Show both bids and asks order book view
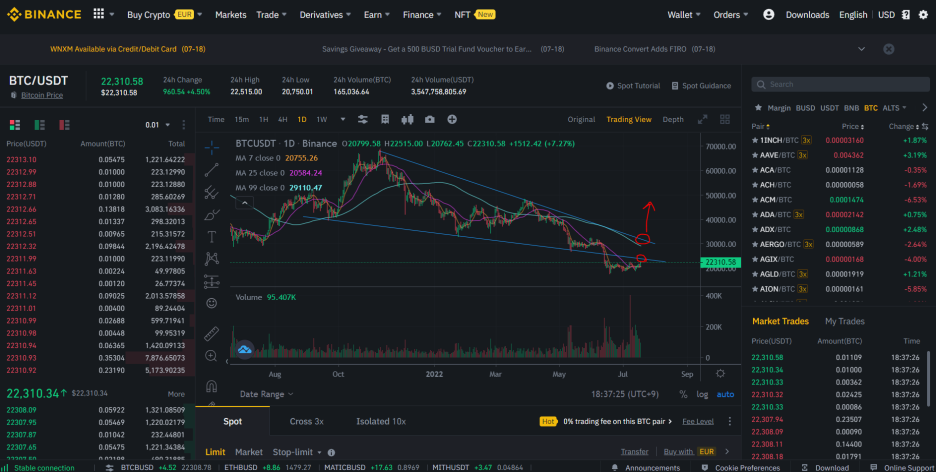The height and width of the screenshot is (472, 936). click(x=14, y=125)
